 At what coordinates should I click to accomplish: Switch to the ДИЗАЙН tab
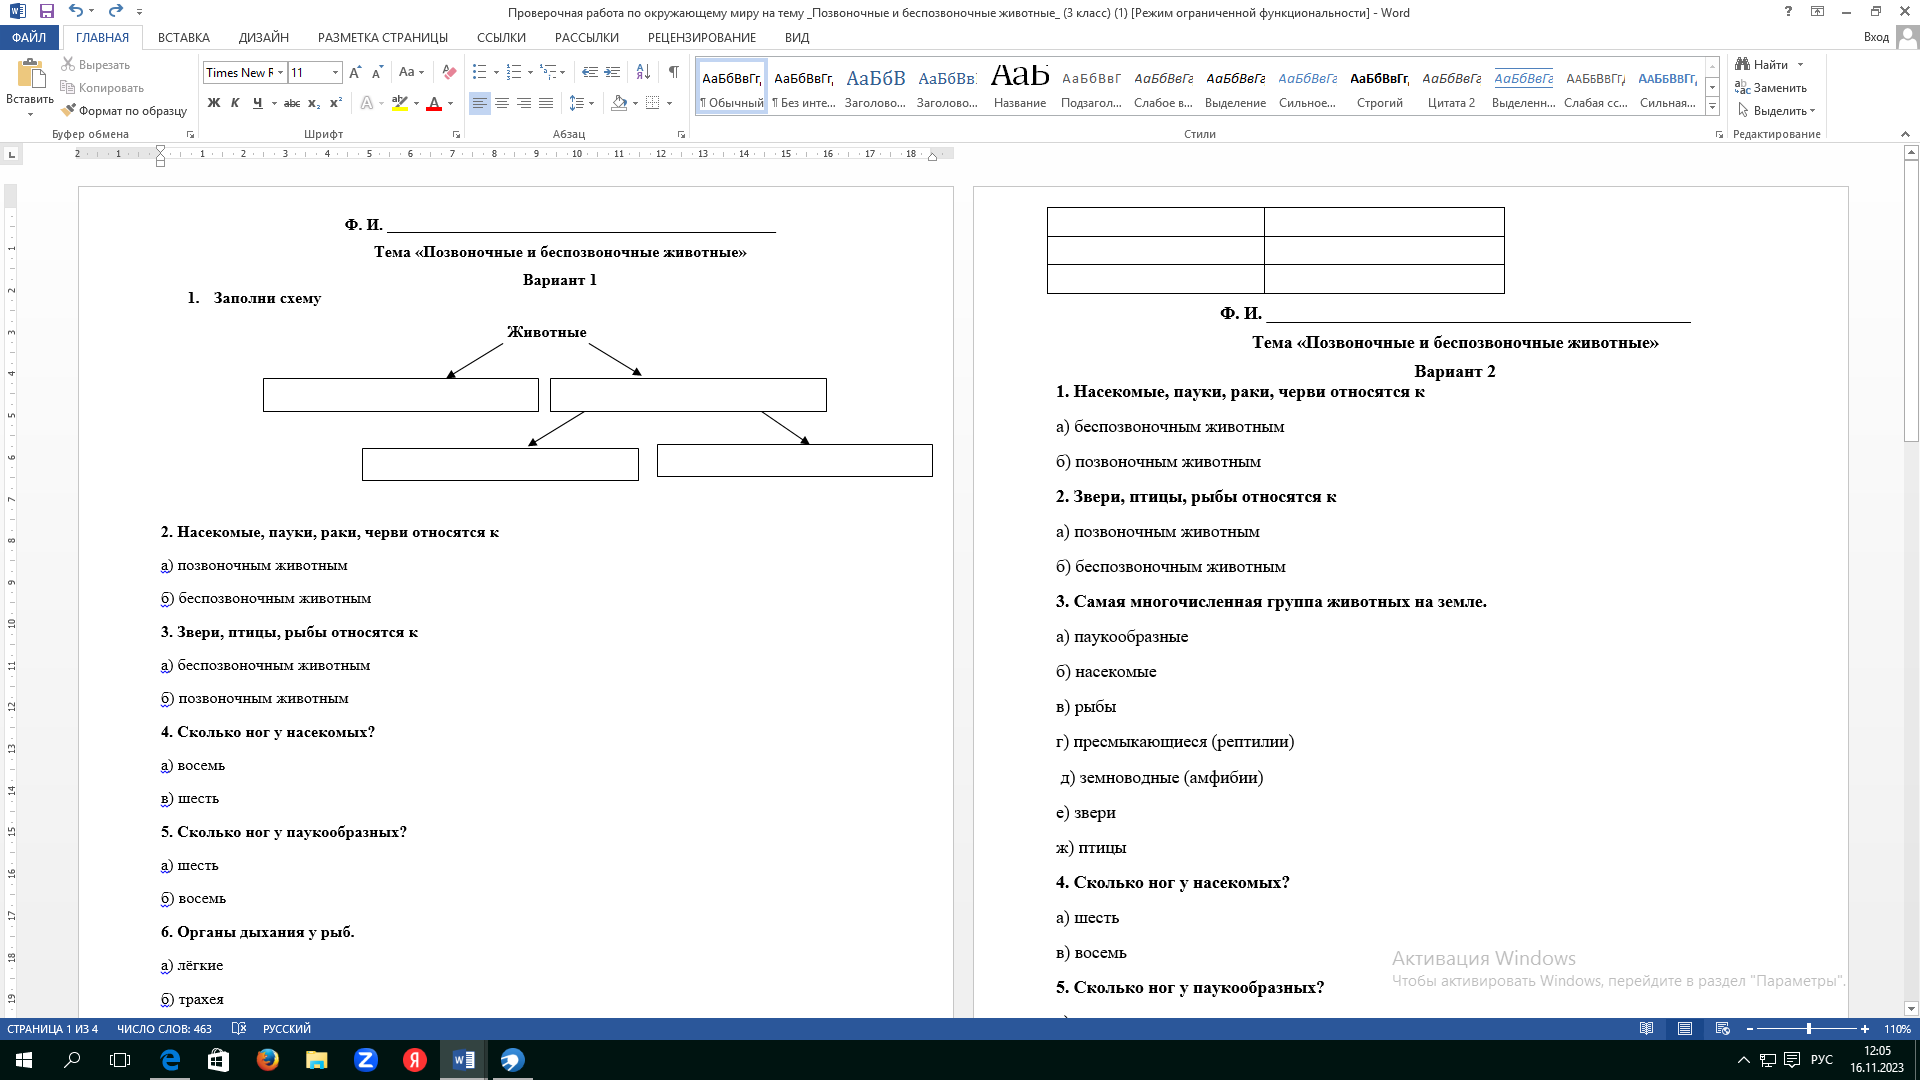coord(264,37)
